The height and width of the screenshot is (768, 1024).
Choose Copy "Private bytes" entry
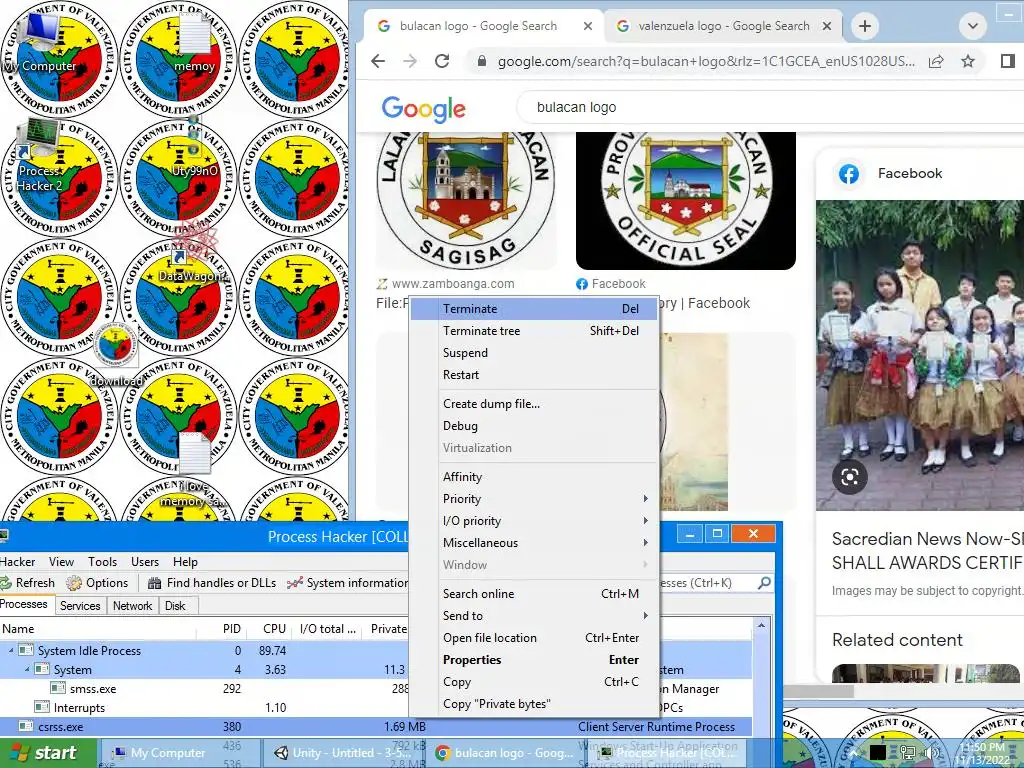point(534,704)
